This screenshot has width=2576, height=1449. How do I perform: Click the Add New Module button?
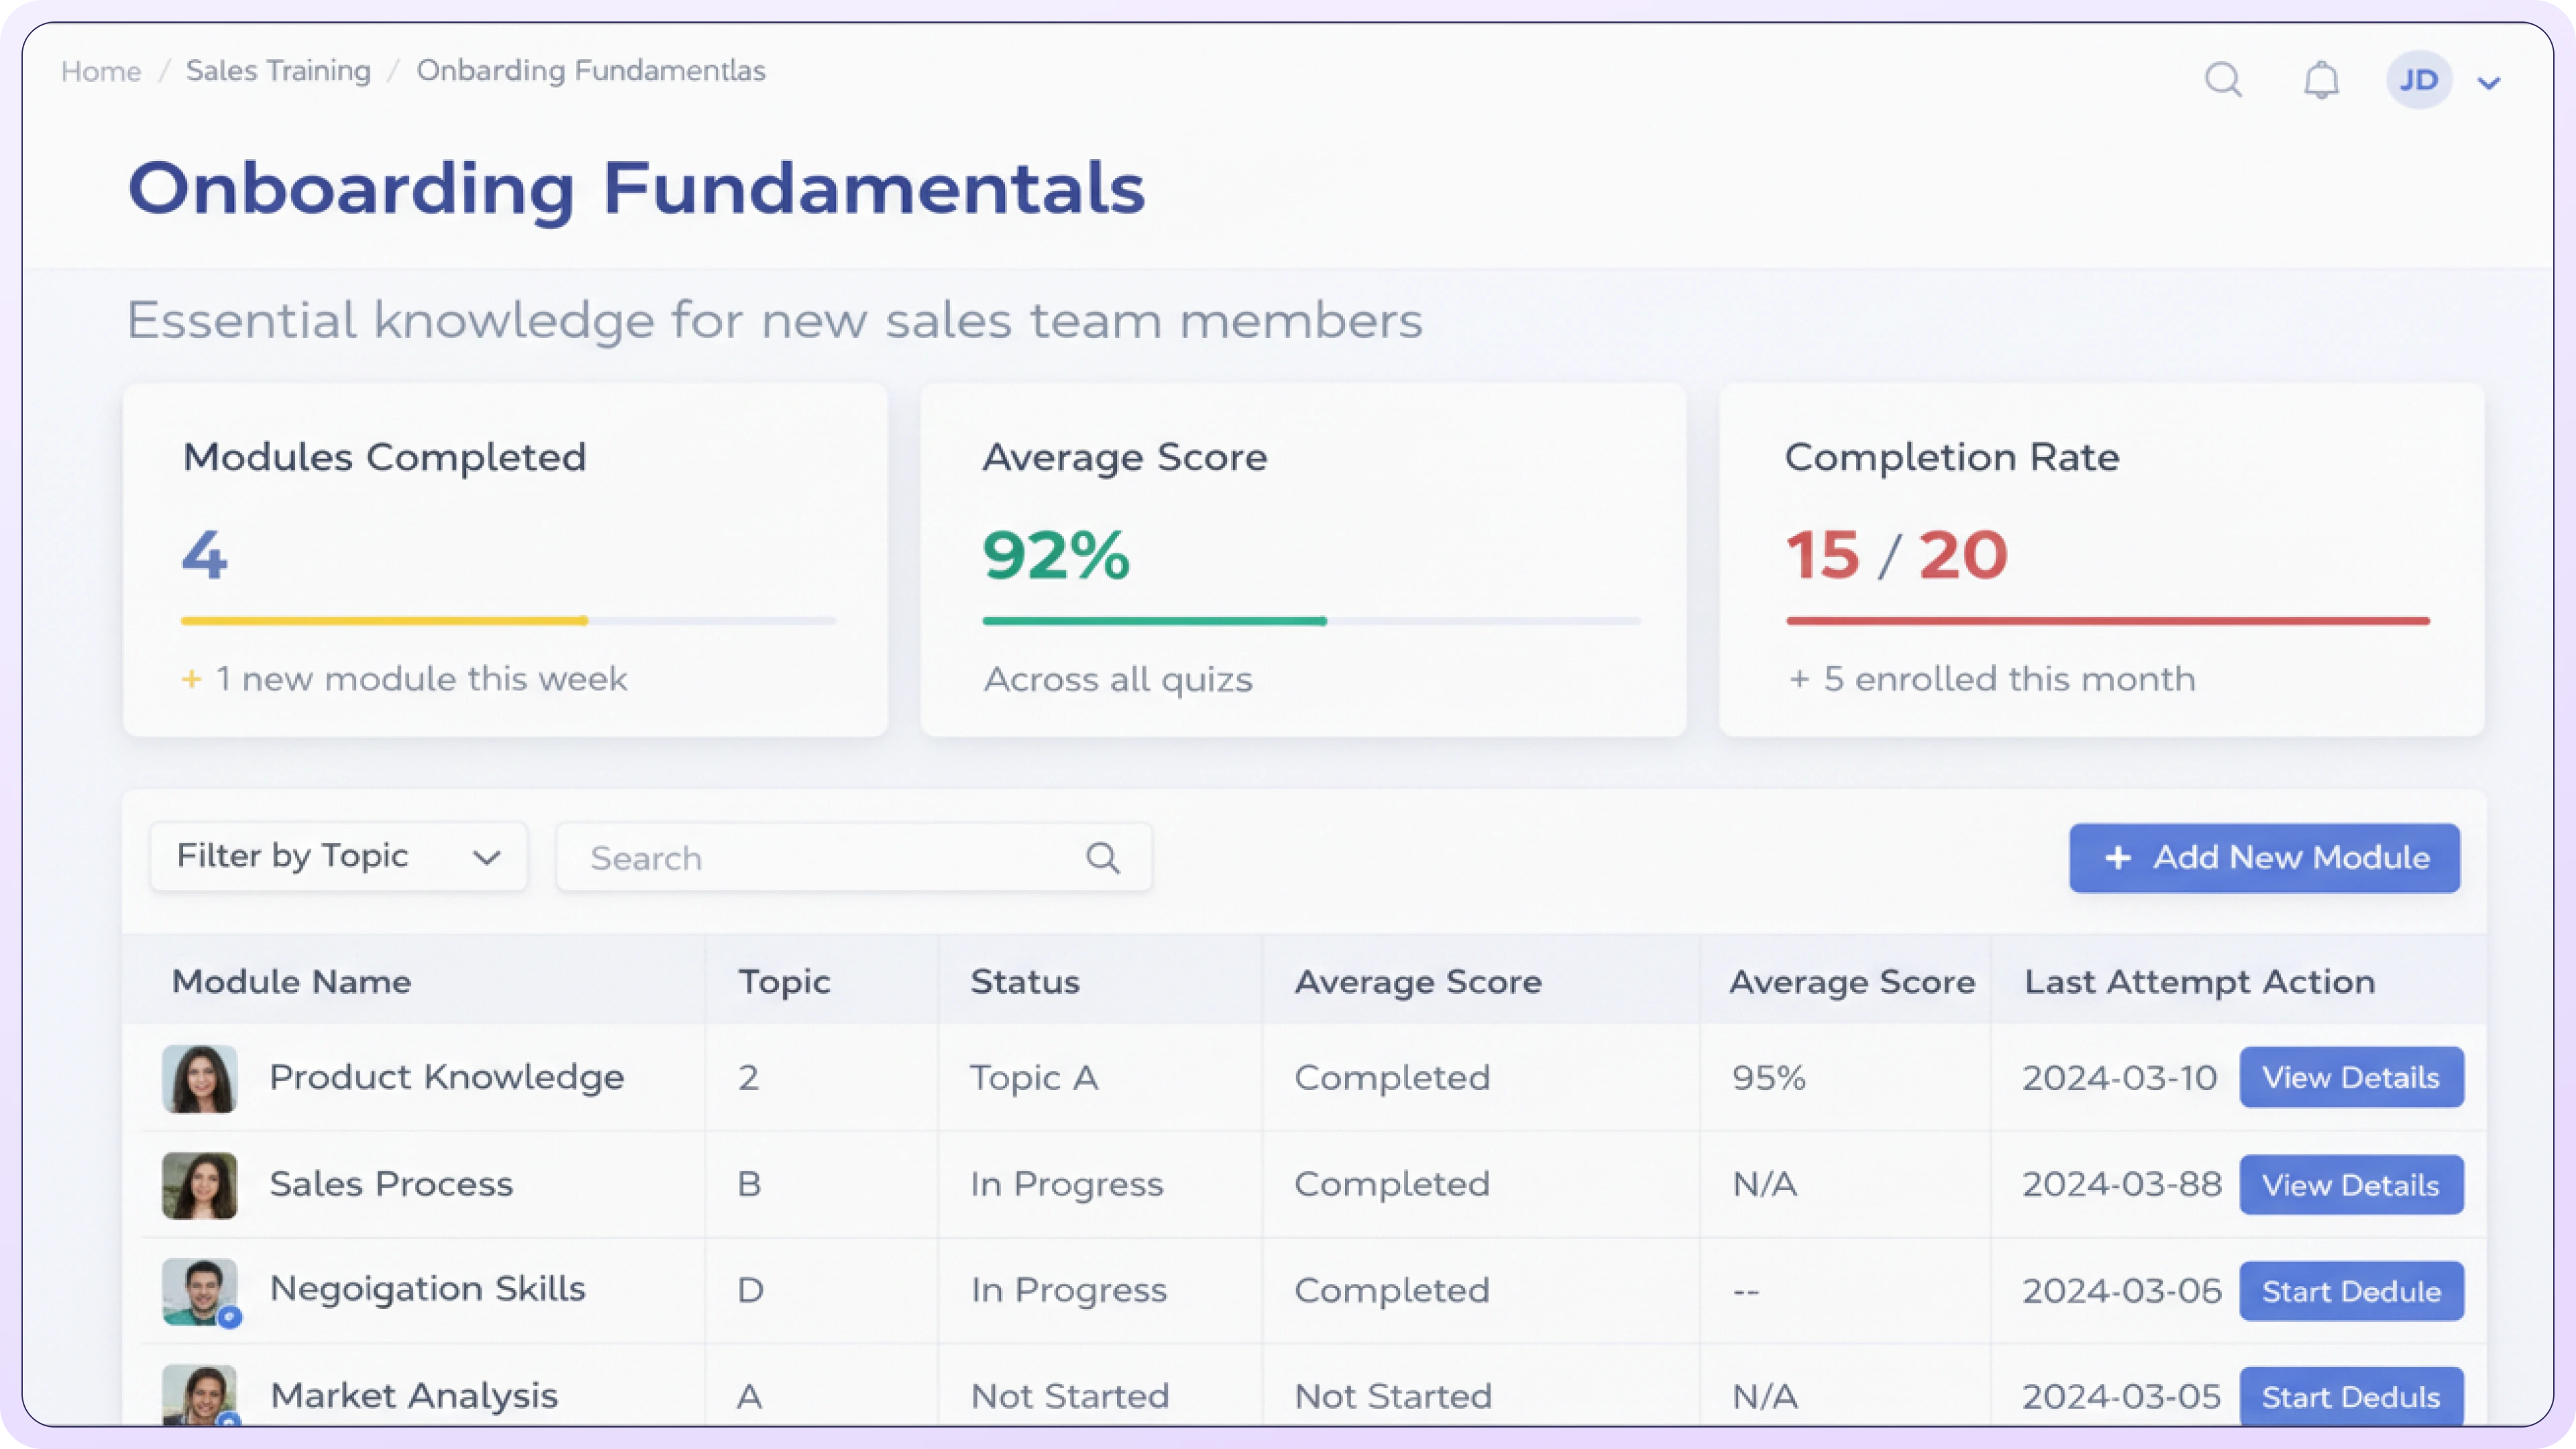pos(2265,858)
